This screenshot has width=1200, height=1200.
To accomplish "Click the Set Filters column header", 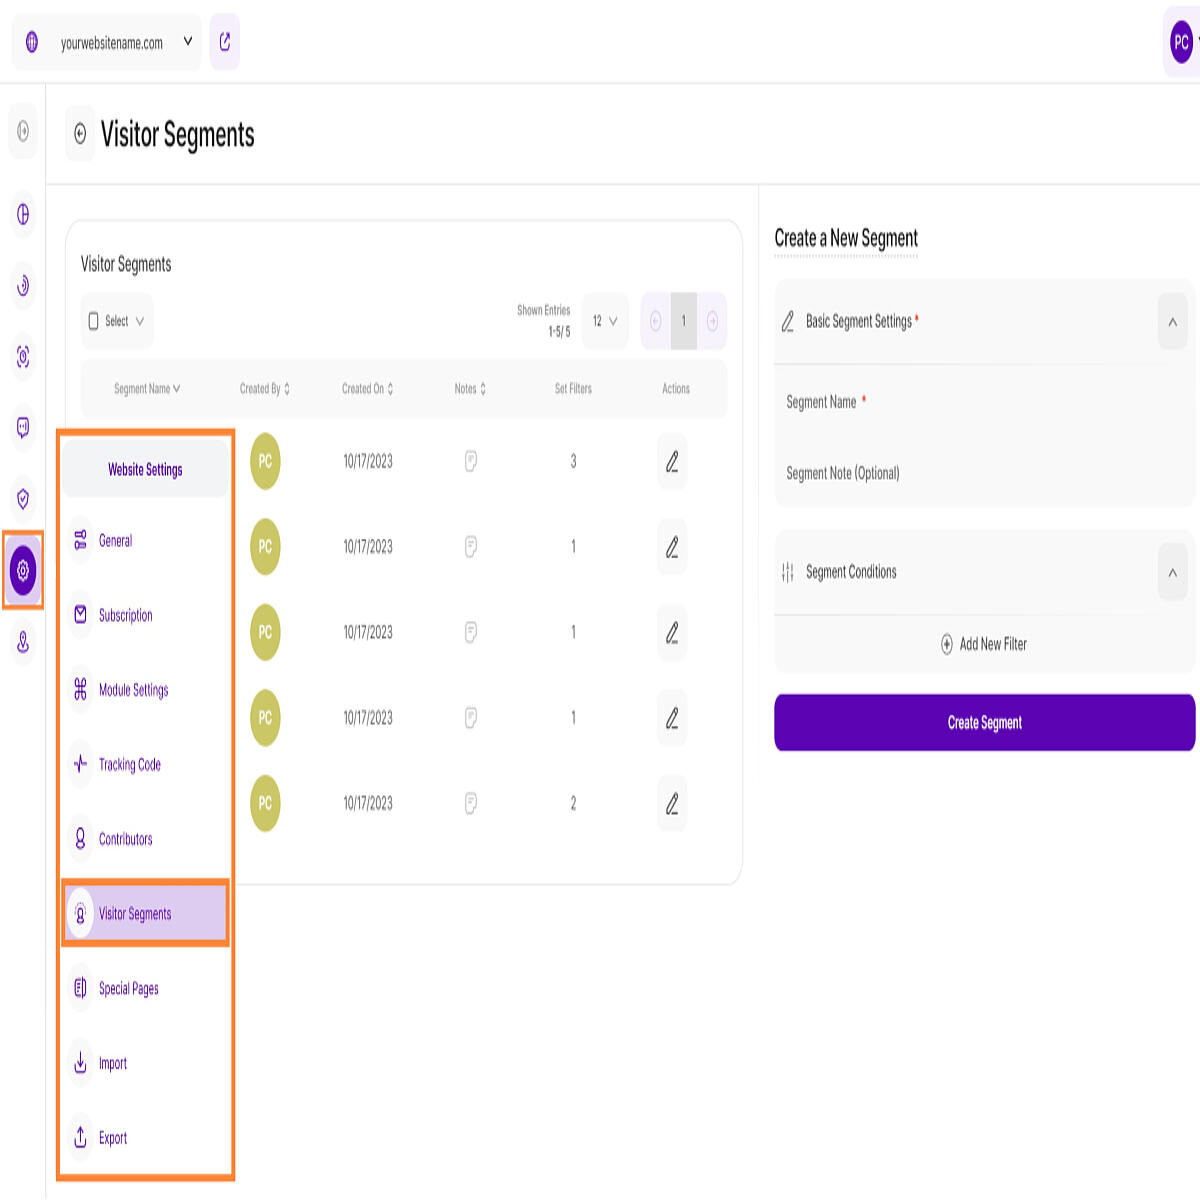I will click(573, 389).
